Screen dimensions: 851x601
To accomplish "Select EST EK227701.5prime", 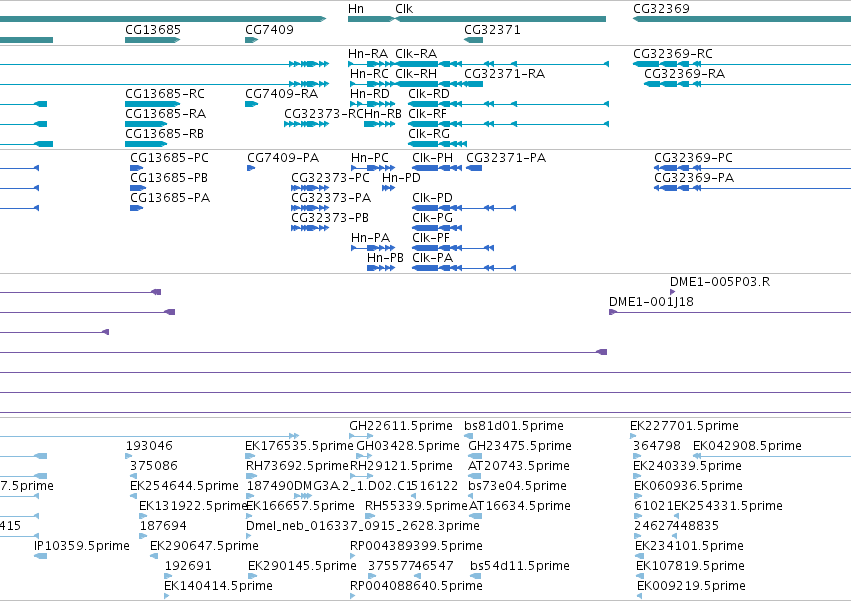I will pos(633,435).
